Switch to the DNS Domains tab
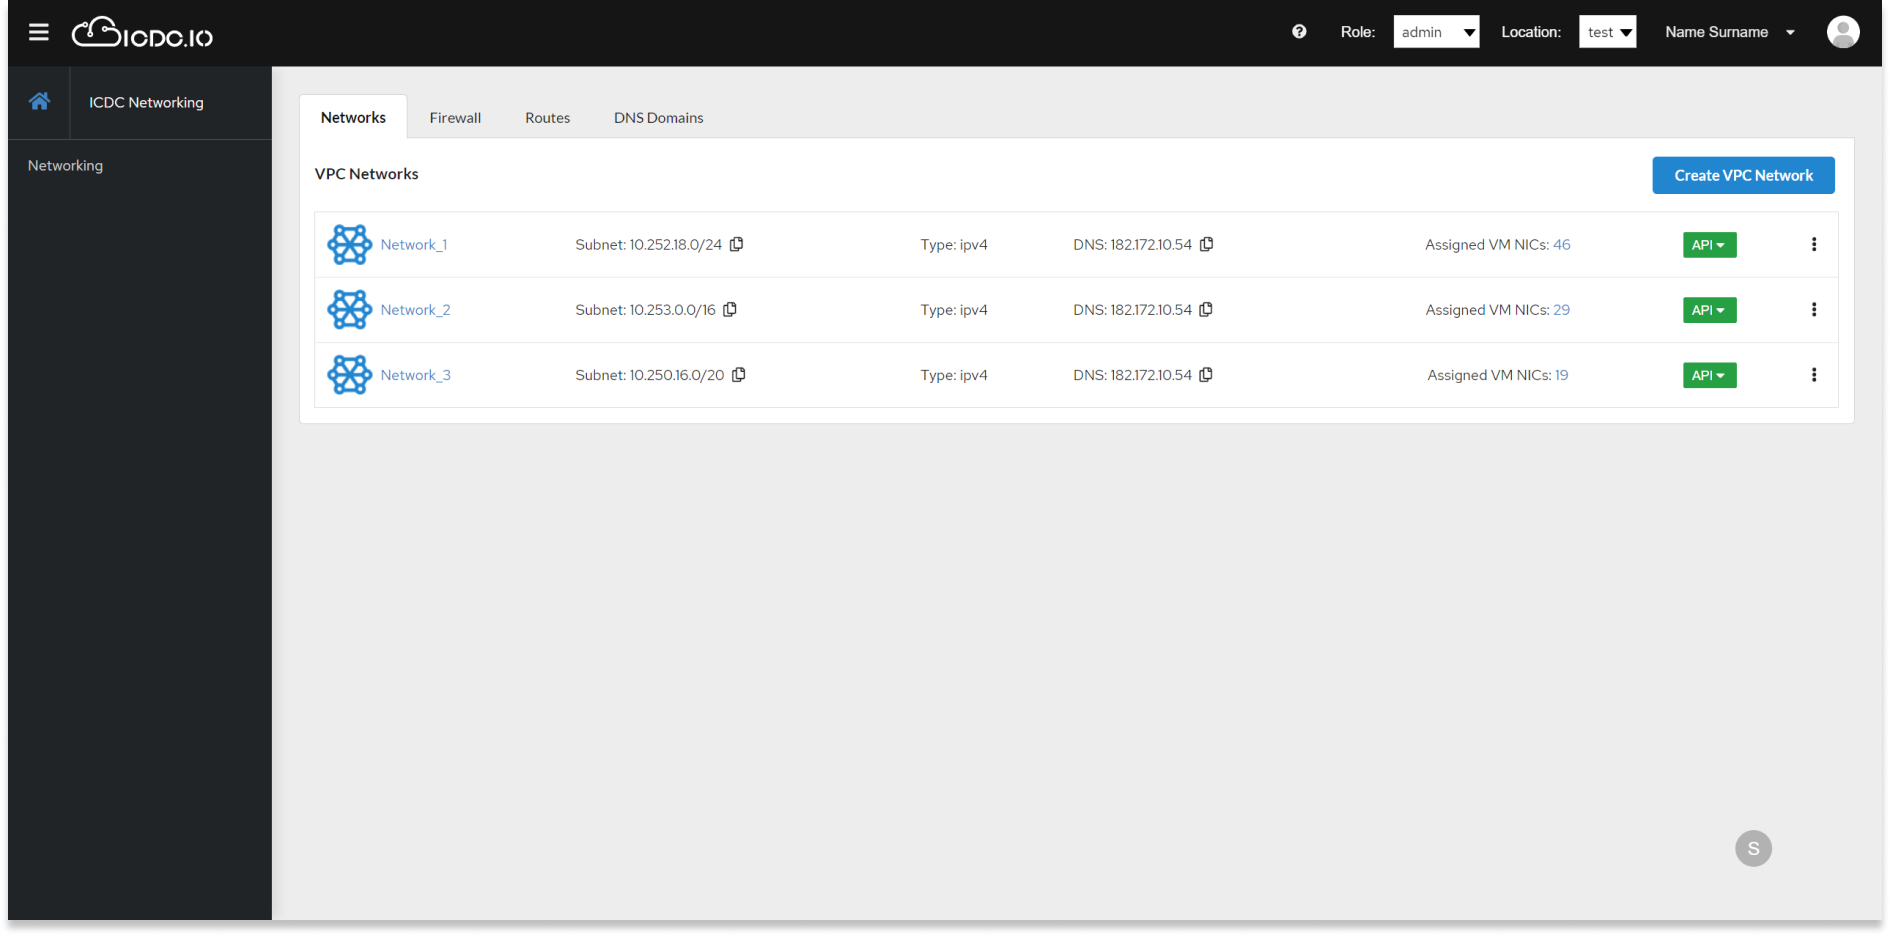 click(658, 117)
